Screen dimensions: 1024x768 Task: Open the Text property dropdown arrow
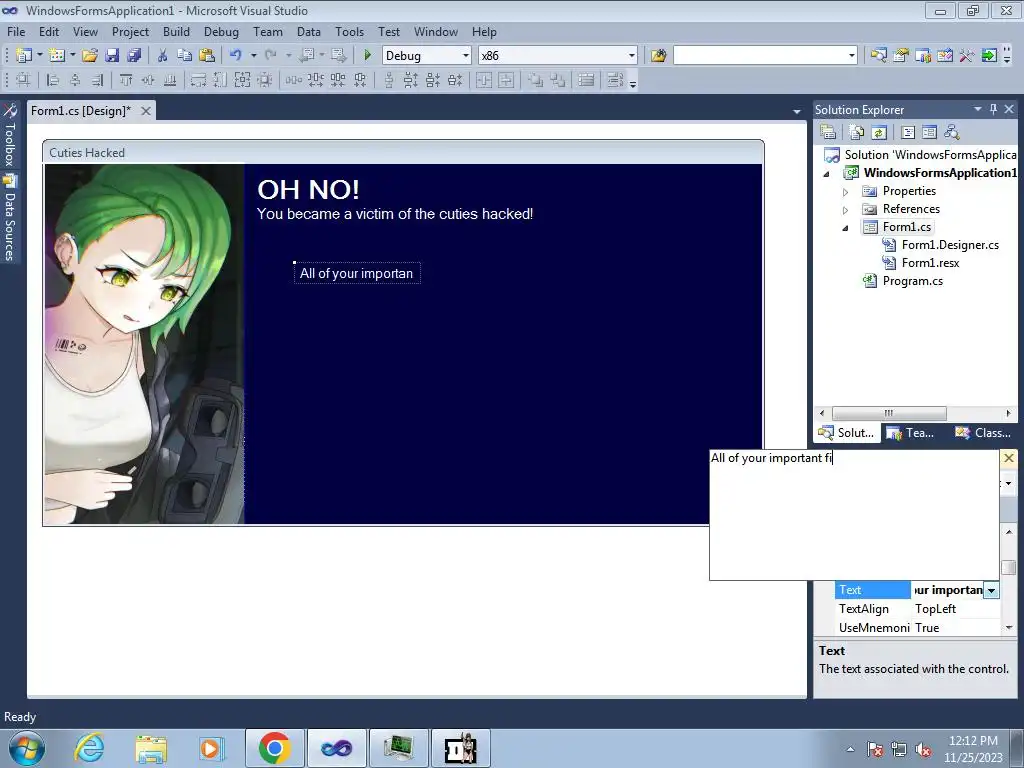click(x=991, y=590)
